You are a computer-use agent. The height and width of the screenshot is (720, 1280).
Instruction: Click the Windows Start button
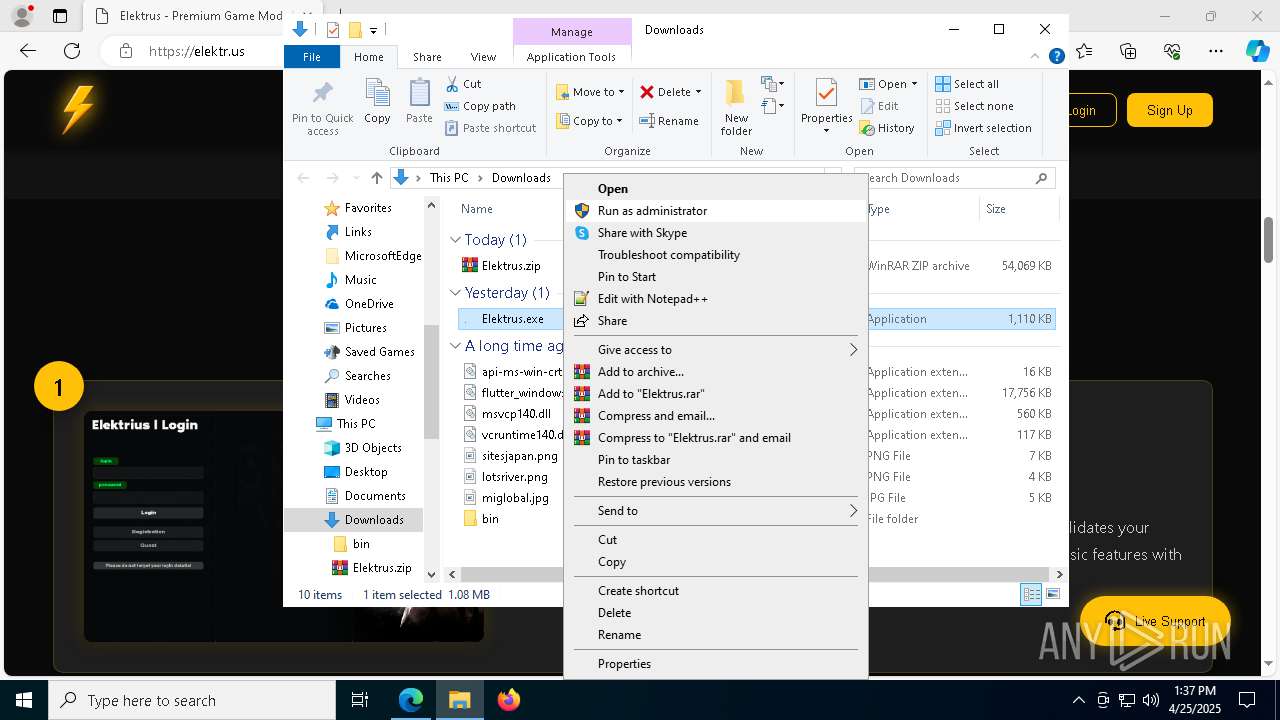point(24,700)
